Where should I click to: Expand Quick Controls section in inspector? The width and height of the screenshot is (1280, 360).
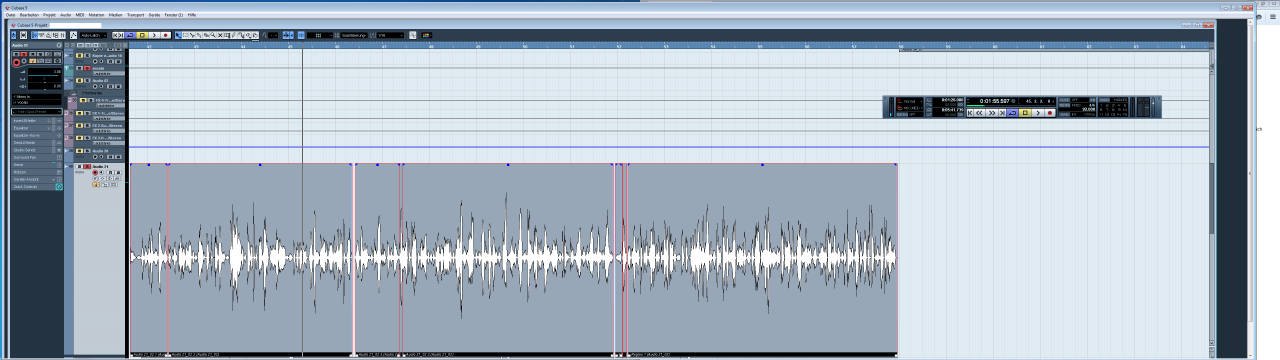pos(37,186)
